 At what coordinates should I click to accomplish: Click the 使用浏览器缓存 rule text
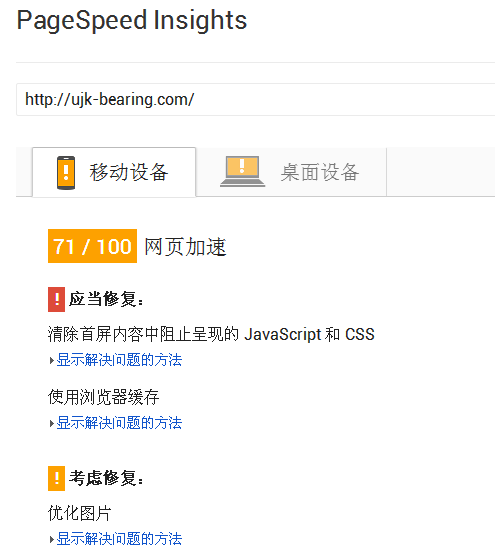[x=104, y=397]
